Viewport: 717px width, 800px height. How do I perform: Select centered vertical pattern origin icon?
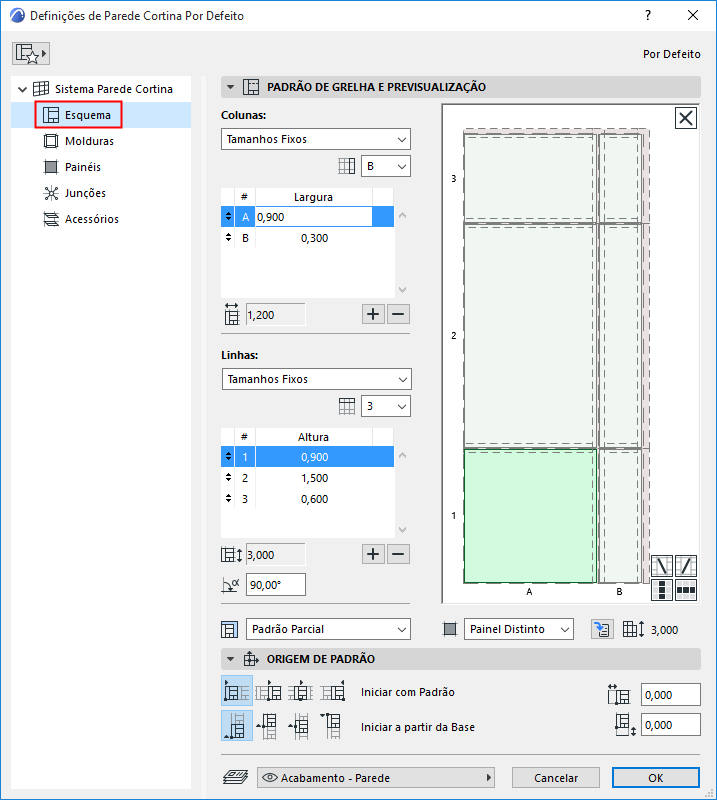click(x=301, y=726)
